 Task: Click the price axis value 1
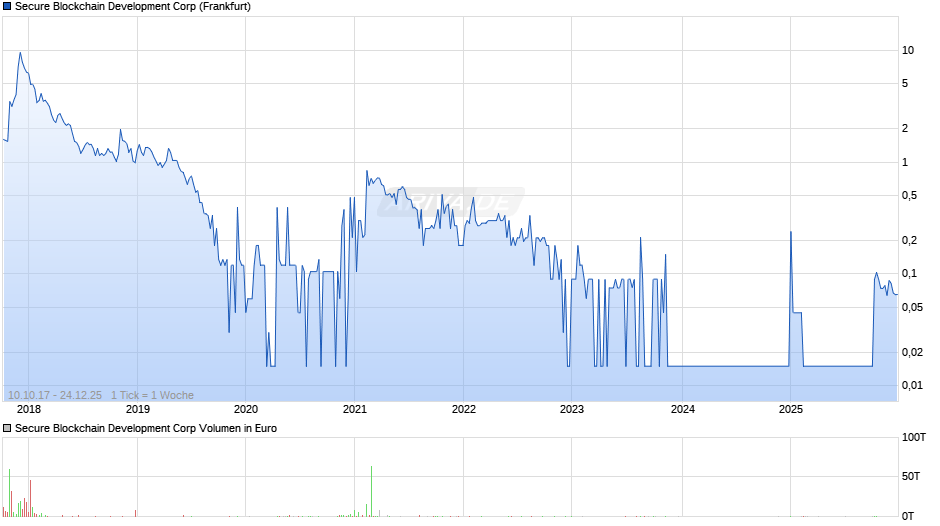pyautogui.click(x=905, y=163)
